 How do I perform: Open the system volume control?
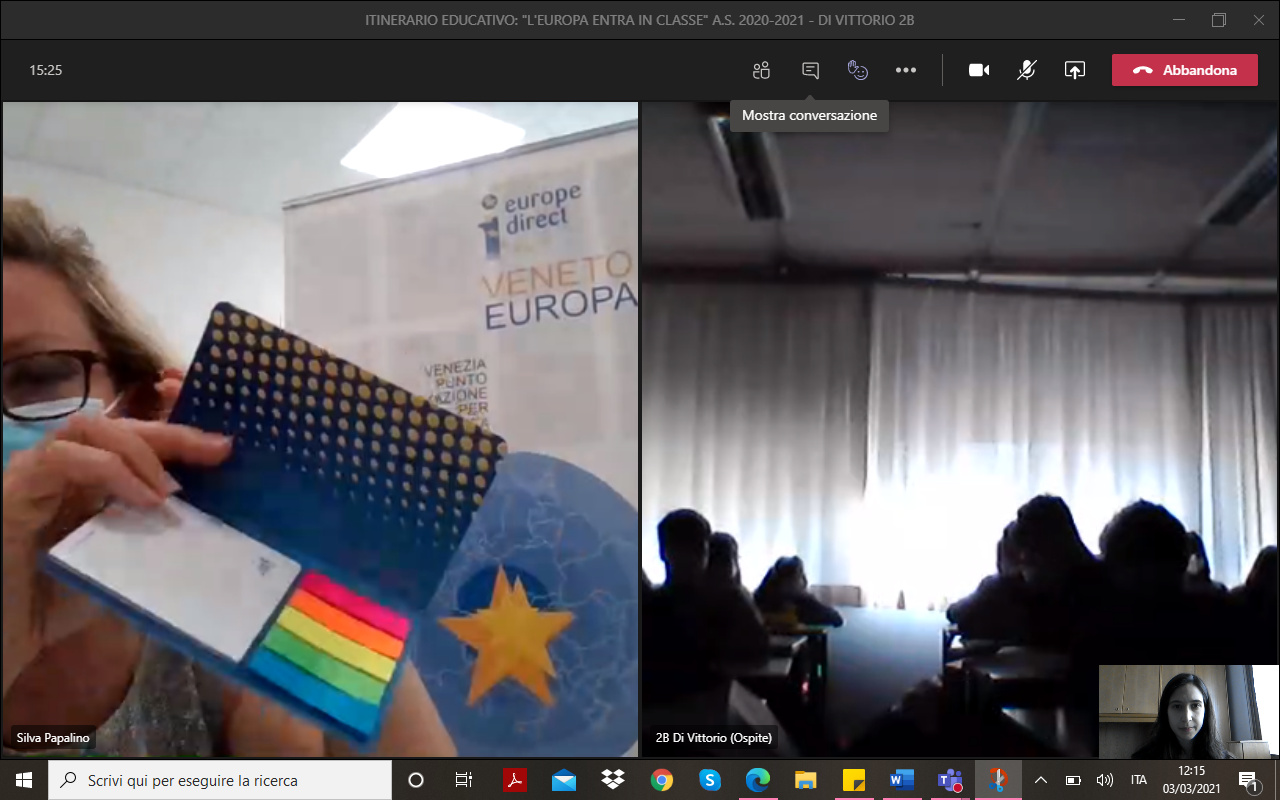click(1105, 780)
